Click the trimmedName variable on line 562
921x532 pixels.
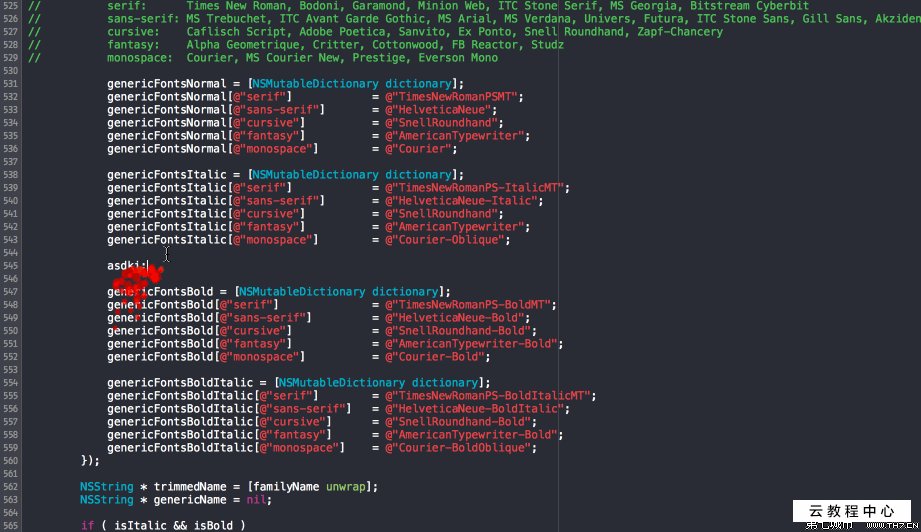click(x=190, y=486)
